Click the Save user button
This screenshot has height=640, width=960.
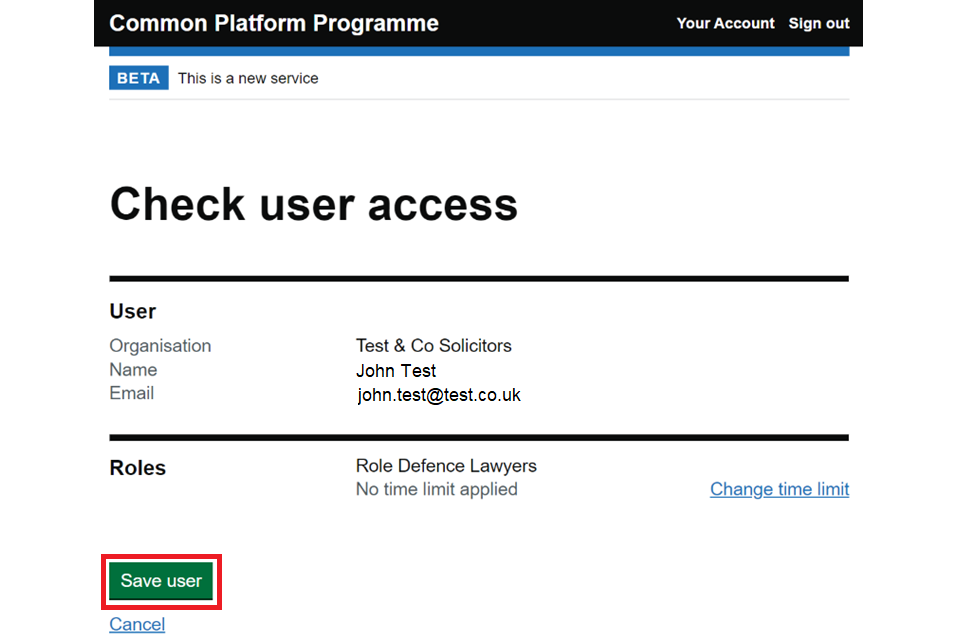click(160, 580)
